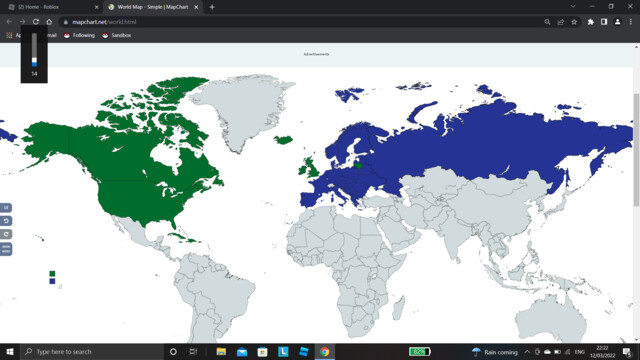Reload the MapChart page
Image resolution: width=640 pixels, height=360 pixels.
[36, 22]
